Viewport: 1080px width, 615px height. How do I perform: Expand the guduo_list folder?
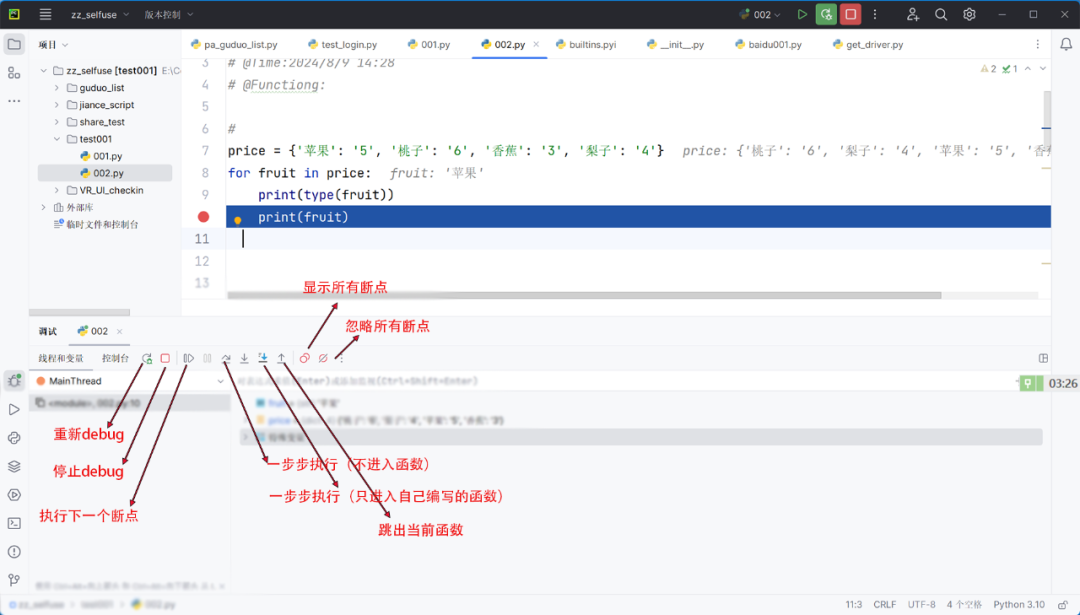point(58,89)
